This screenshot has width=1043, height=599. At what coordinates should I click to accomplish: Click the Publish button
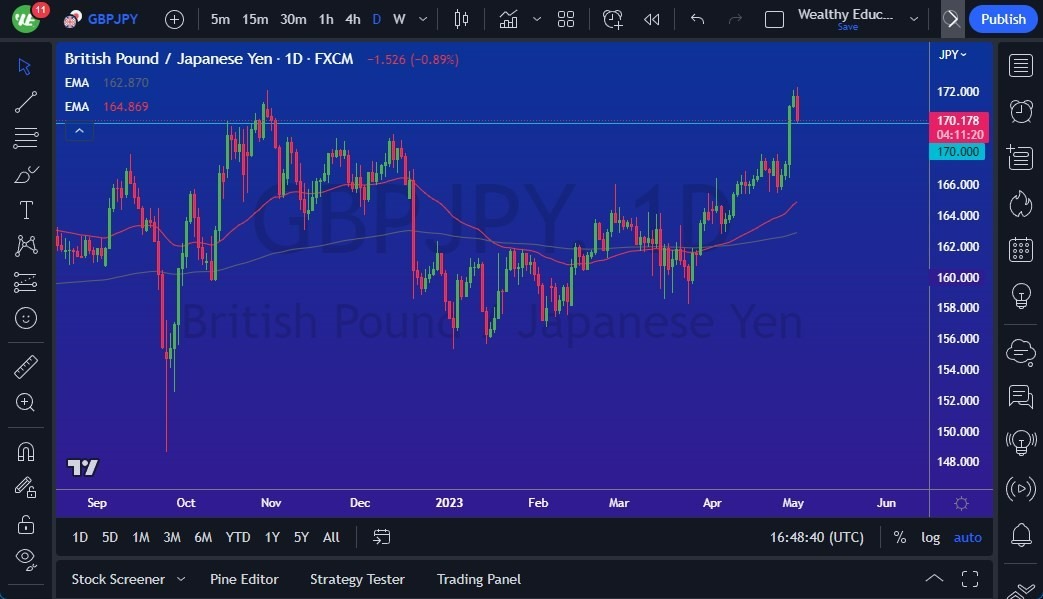[x=1002, y=18]
